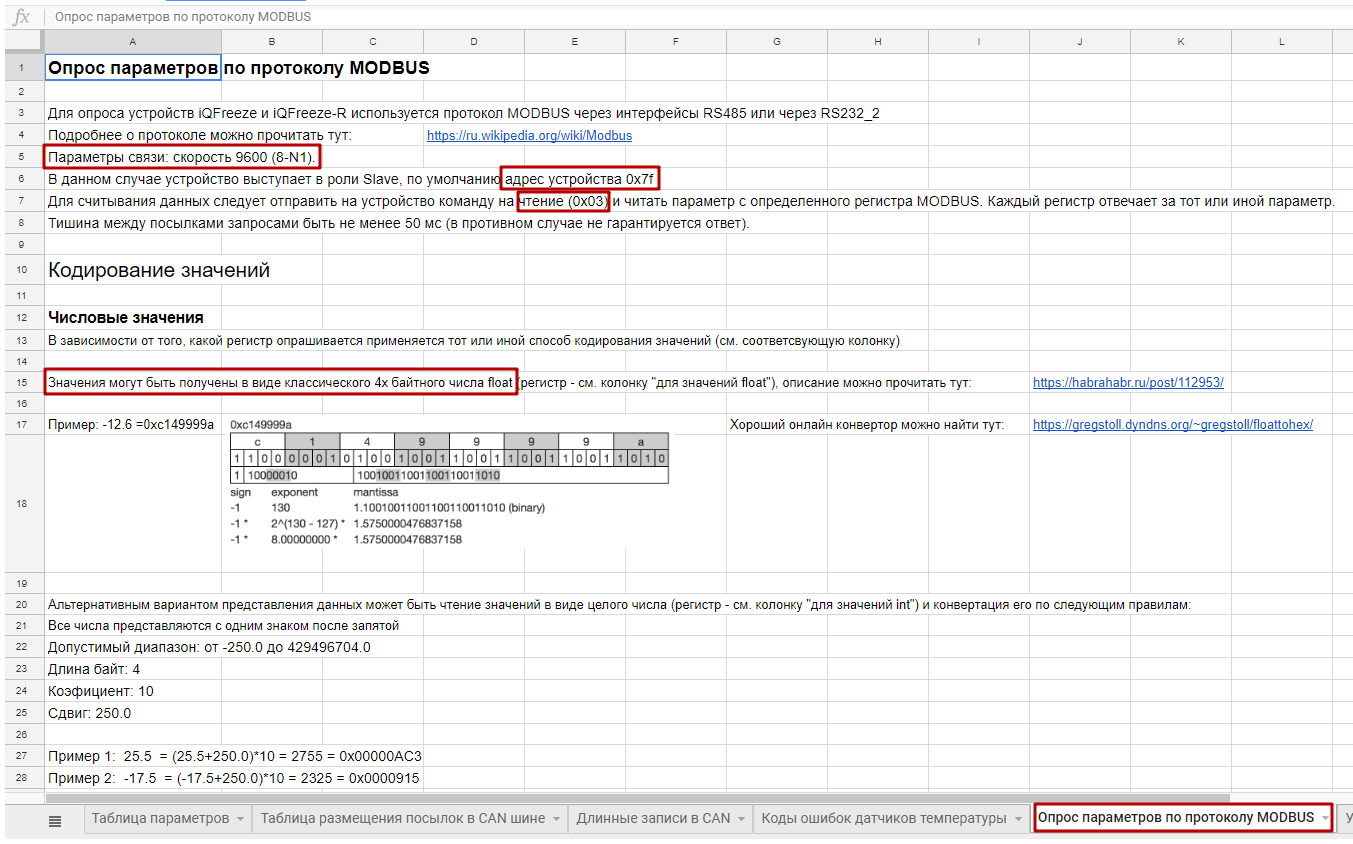Screen dimensions: 1353x844
Task: Select column D header
Action: 473,41
